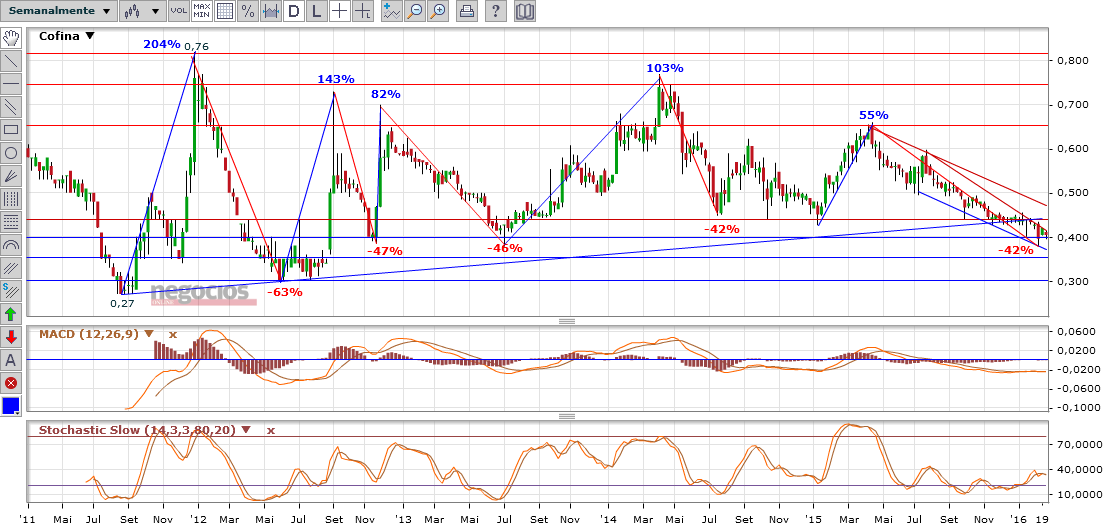Click the divider handle above MACD panel
This screenshot has height=527, width=1108.
pos(566,321)
